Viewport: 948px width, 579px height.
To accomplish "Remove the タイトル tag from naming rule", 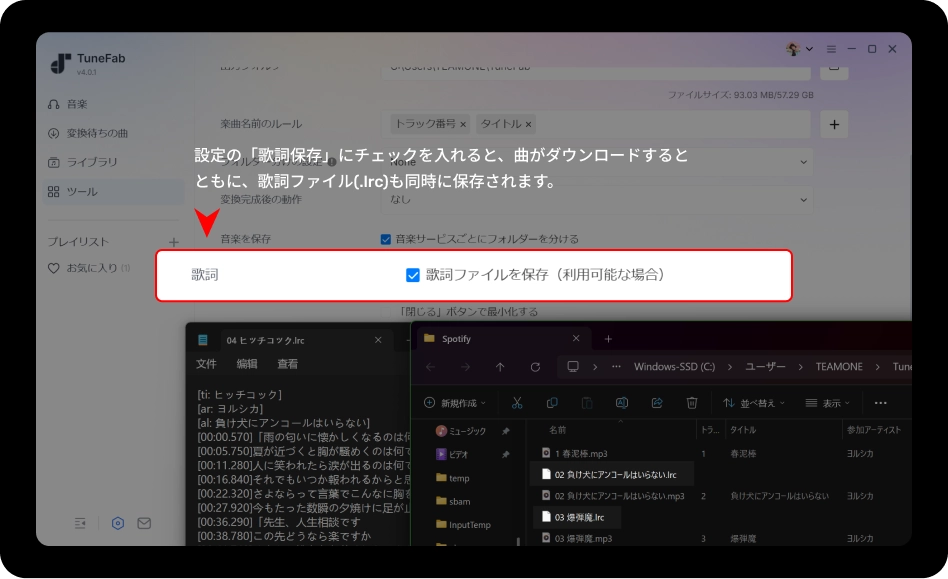I will coord(529,124).
